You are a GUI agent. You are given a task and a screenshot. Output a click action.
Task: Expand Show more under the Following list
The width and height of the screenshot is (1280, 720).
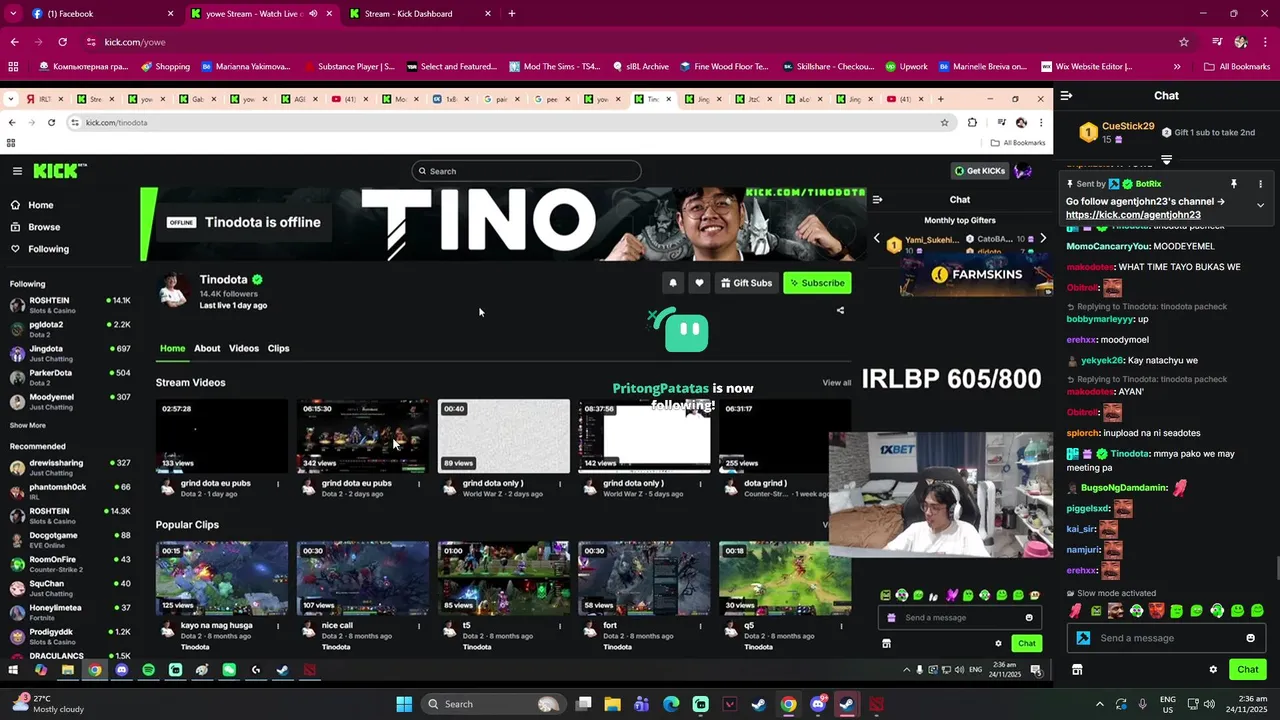coord(28,425)
